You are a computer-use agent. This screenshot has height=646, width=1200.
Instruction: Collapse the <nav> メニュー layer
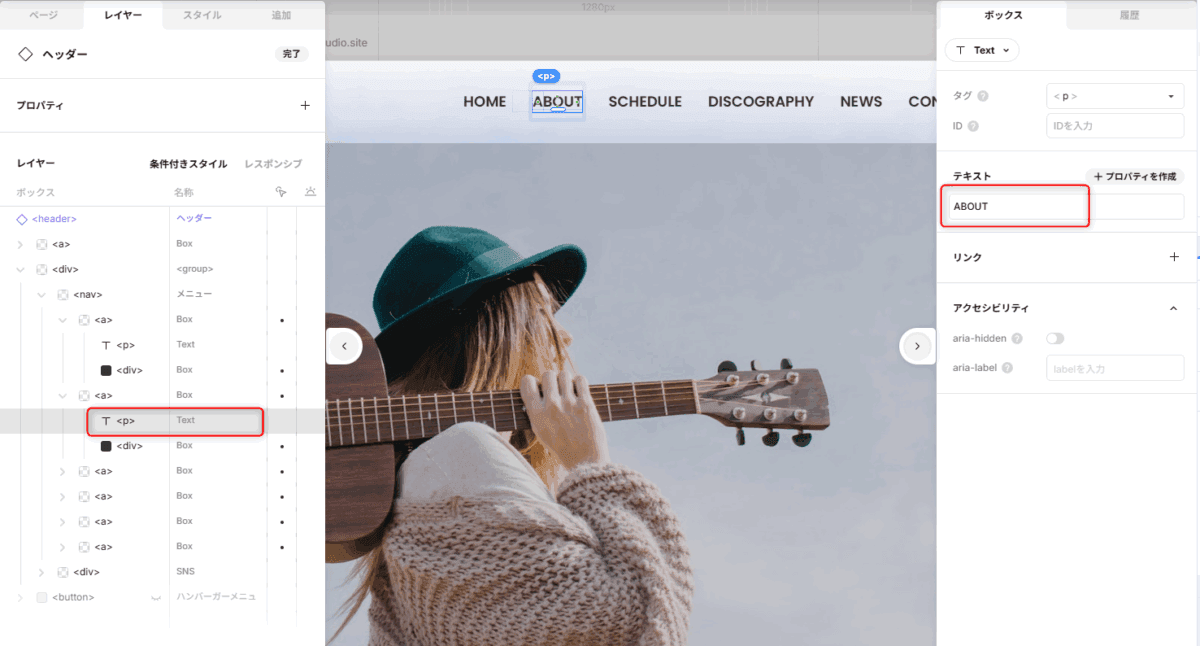click(x=42, y=295)
